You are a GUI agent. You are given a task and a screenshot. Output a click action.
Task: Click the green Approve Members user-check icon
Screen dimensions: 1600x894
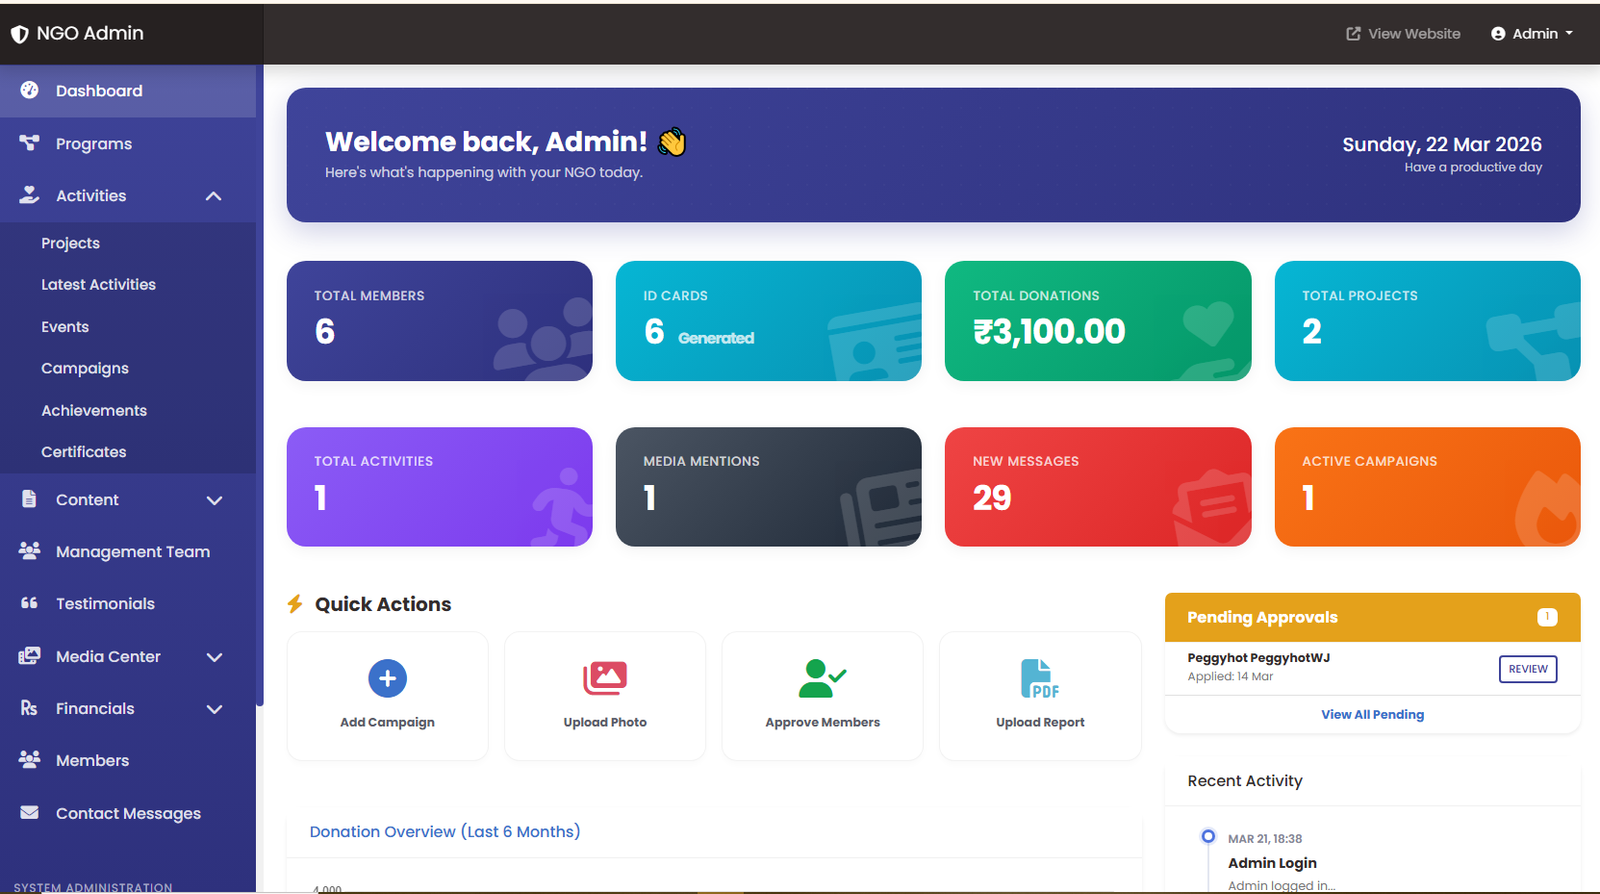pos(822,679)
